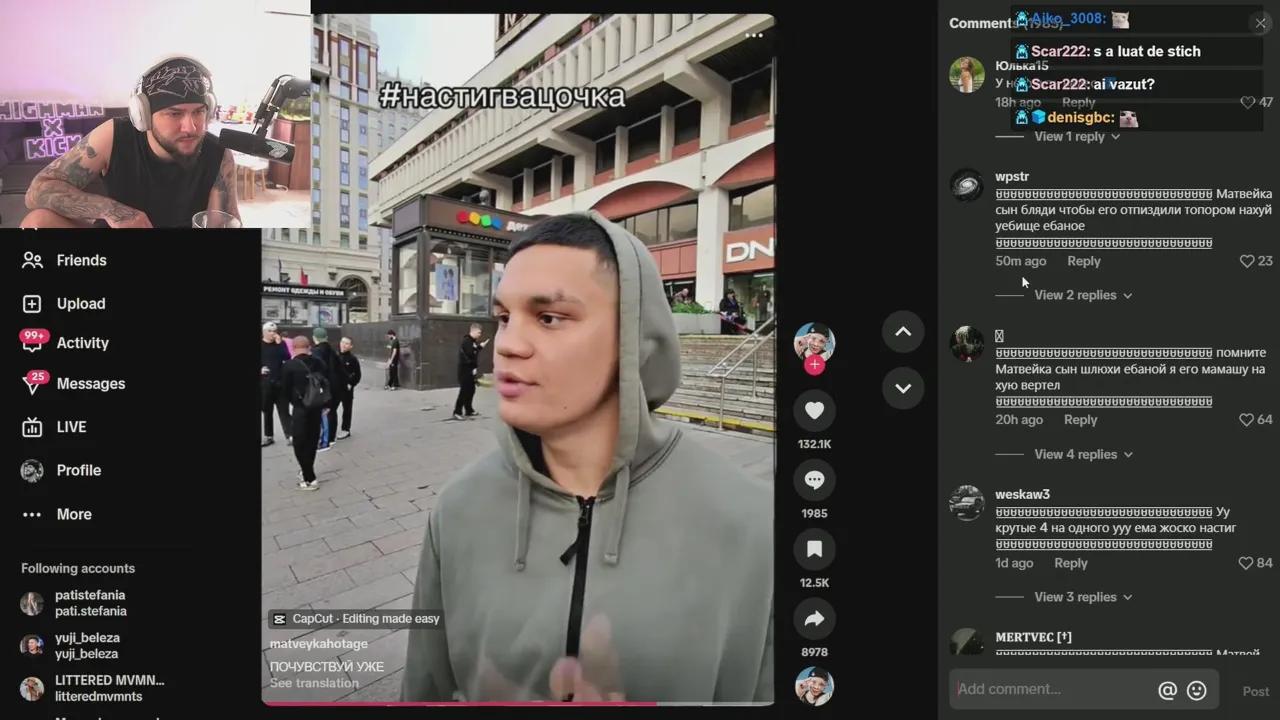
Task: Click the More three-dots icon
Action: pos(32,514)
